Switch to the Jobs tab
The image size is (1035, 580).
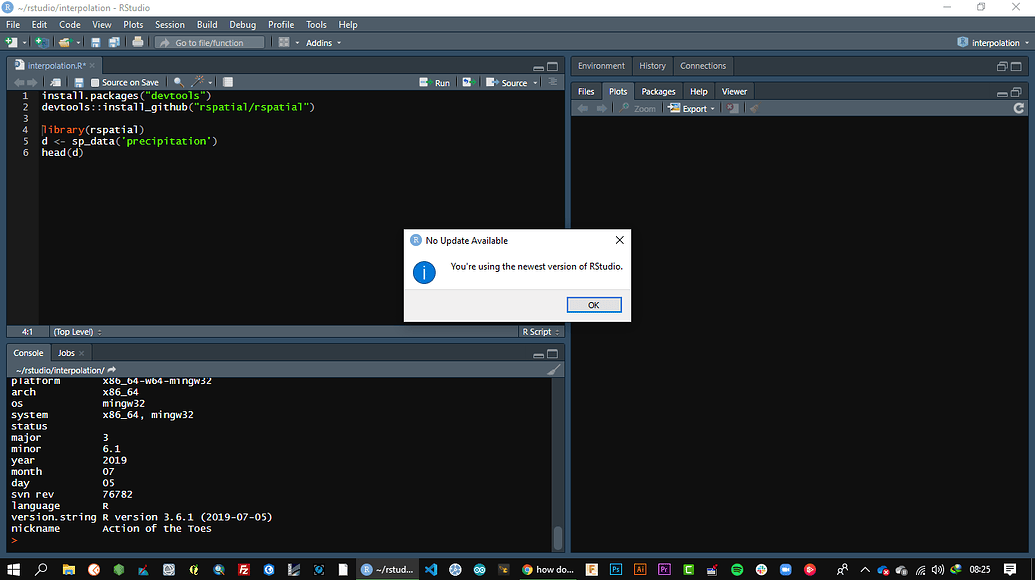click(66, 353)
